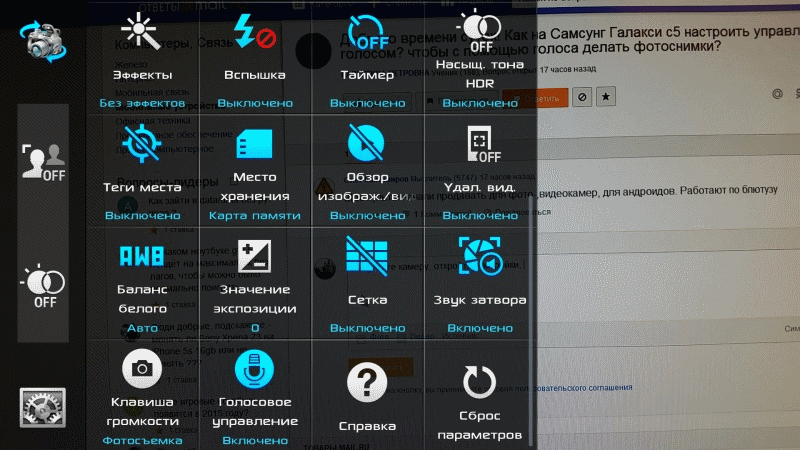Screen dimensions: 800x450
Task: Tap the switch camera icon
Action: (x=43, y=42)
